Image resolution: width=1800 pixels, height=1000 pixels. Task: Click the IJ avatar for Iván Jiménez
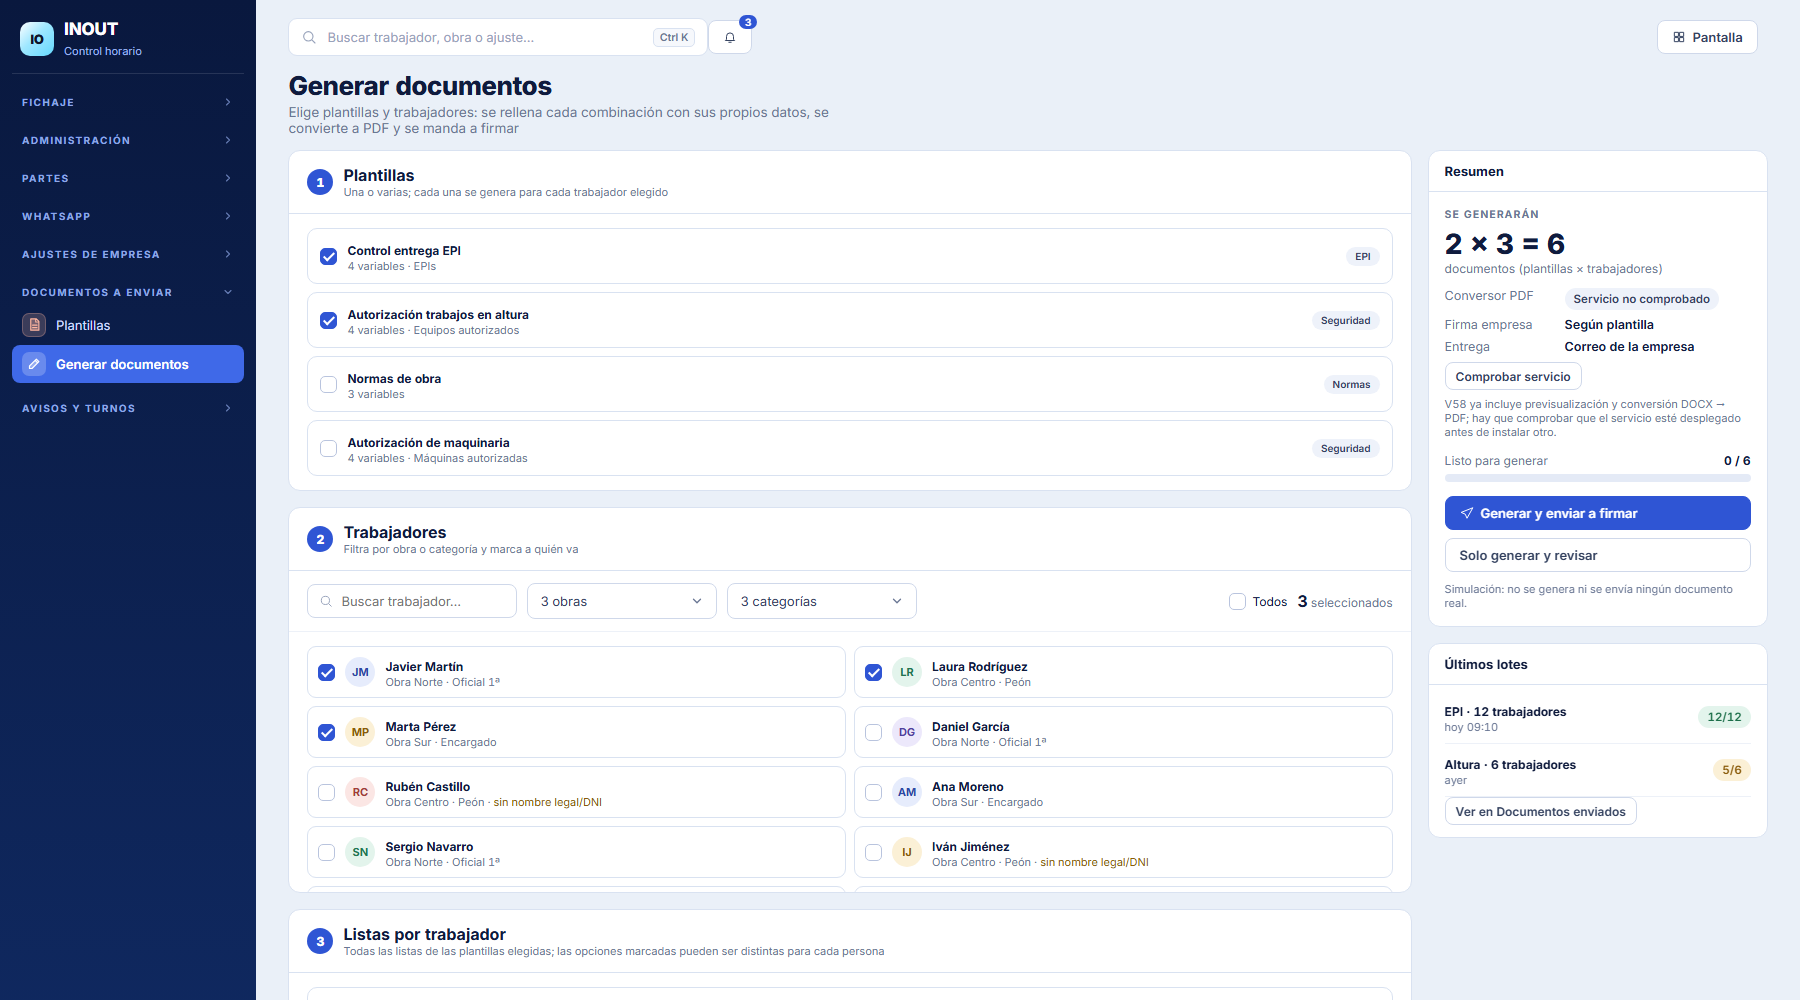coord(906,852)
